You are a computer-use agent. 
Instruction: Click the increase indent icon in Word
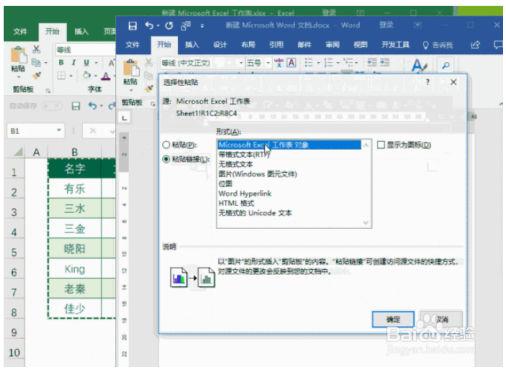click(385, 62)
